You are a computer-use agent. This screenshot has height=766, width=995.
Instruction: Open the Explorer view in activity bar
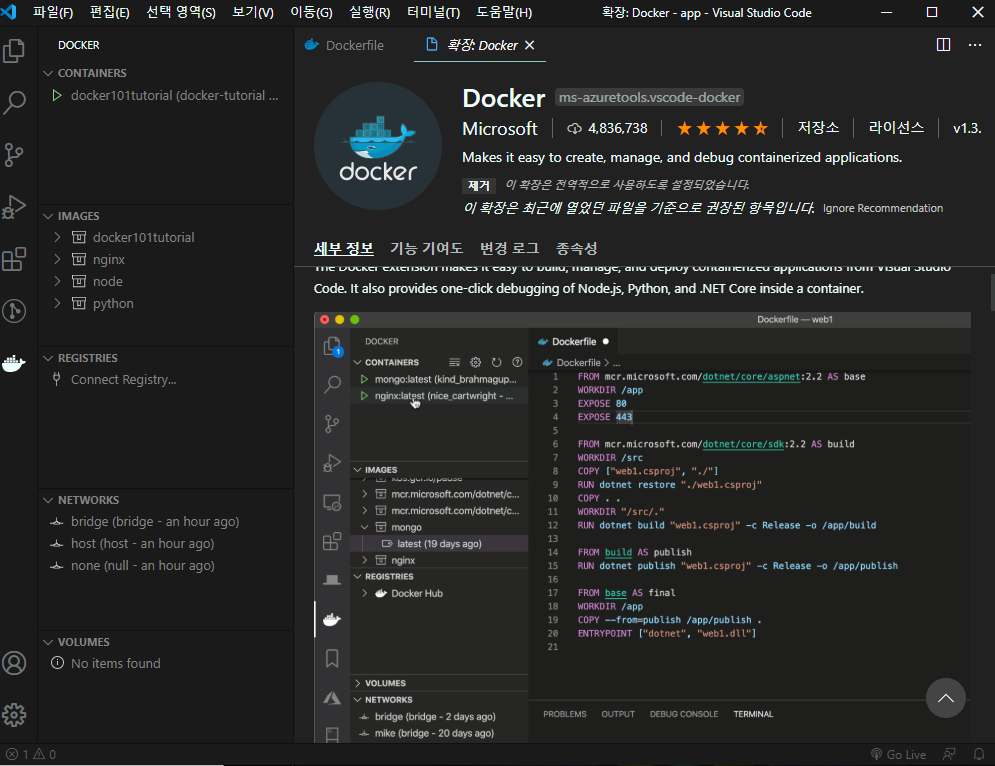[14, 51]
